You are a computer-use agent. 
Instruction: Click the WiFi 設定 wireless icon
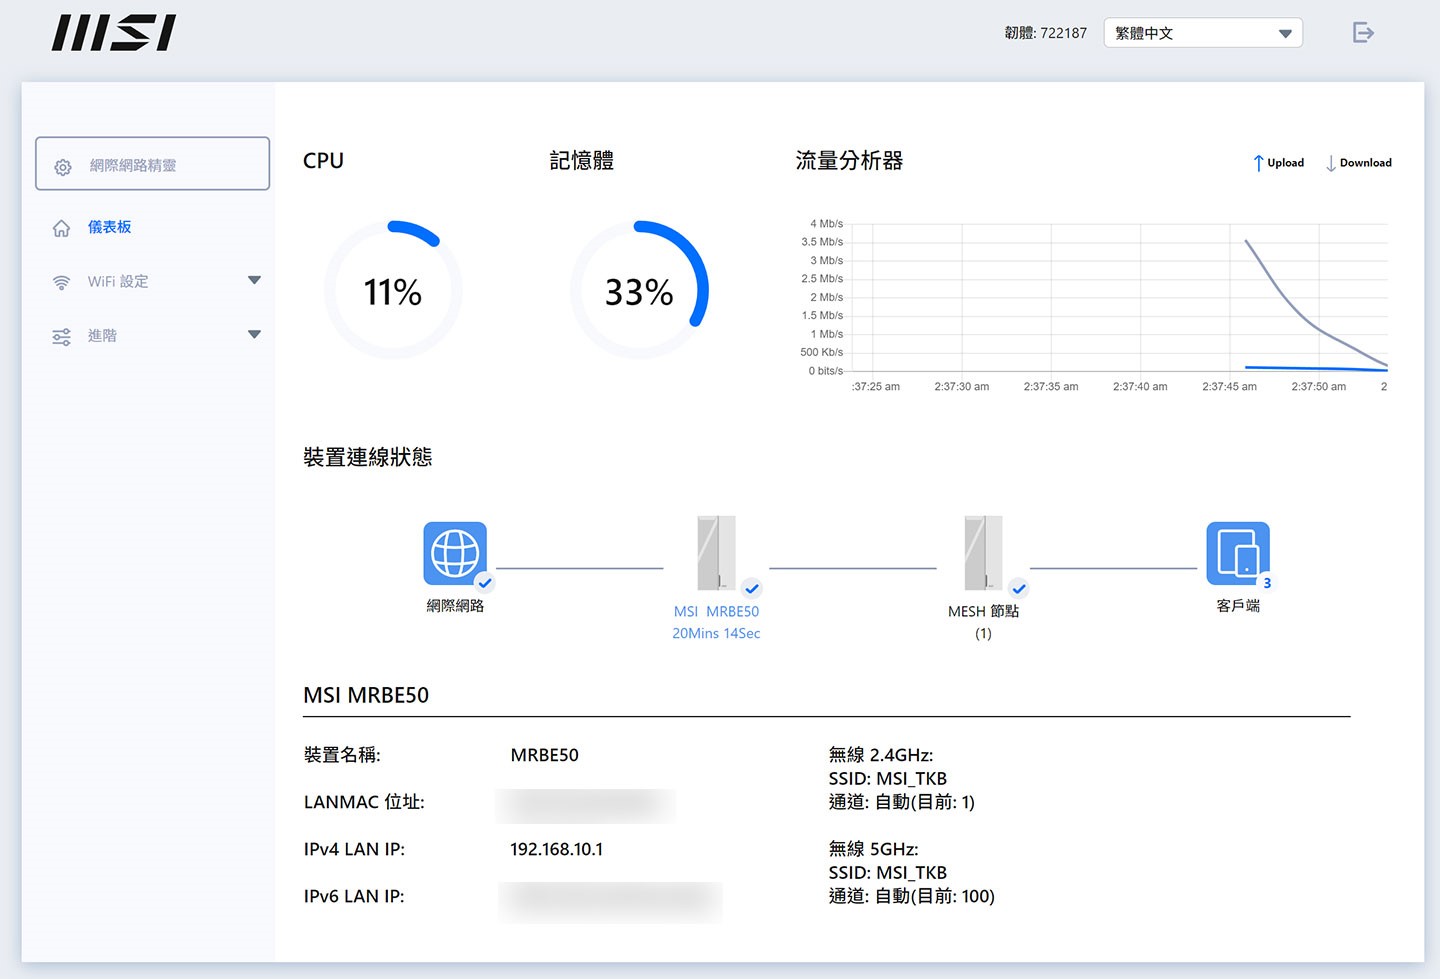tap(61, 281)
